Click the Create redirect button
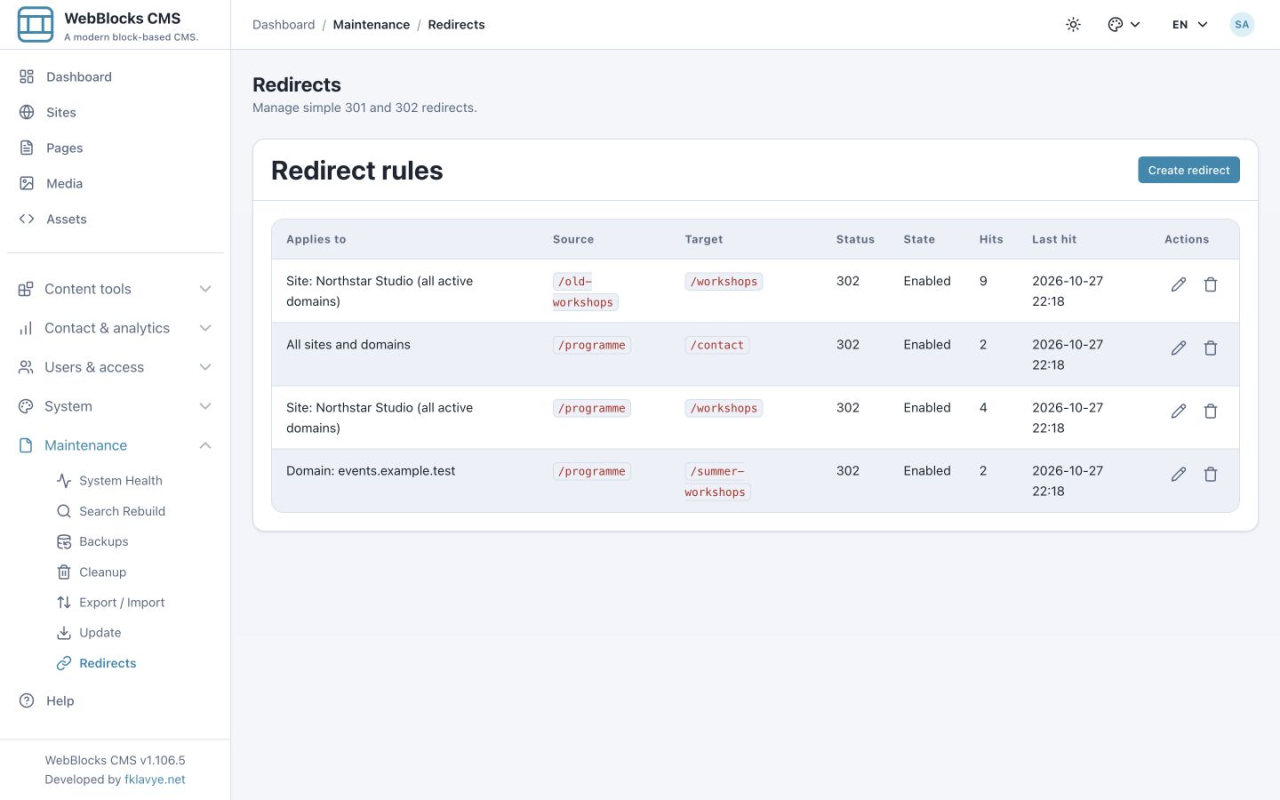1280x800 pixels. pos(1189,170)
